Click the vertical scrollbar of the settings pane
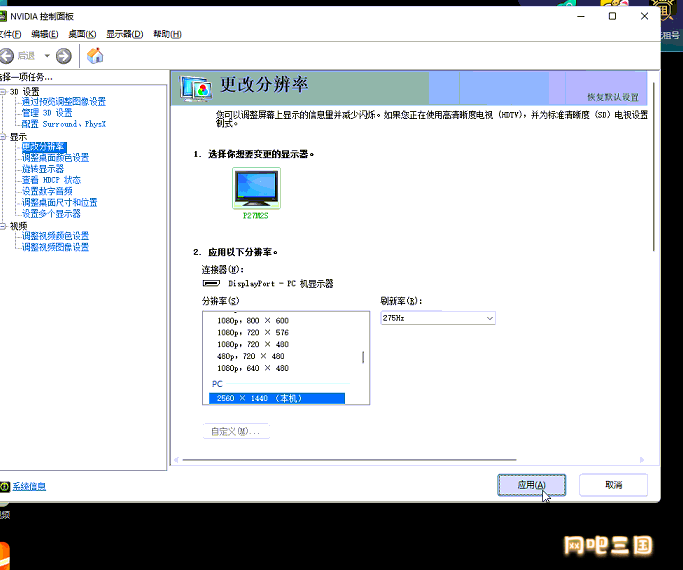Image resolution: width=683 pixels, height=570 pixels. point(654,167)
